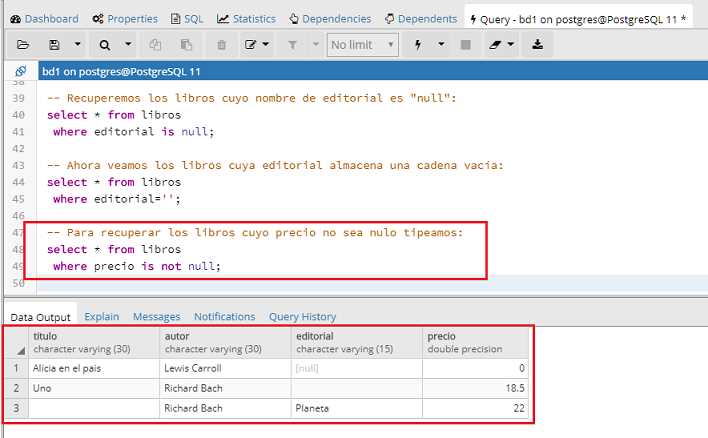Click the comment line starting 'Recuperemos los libros'
The width and height of the screenshot is (708, 438).
pyautogui.click(x=252, y=98)
